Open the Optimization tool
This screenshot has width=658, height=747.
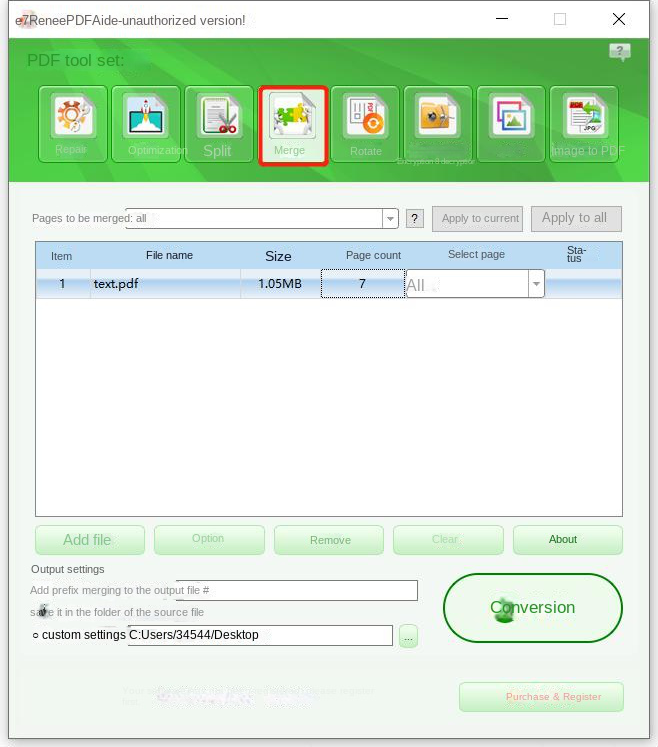pos(146,124)
